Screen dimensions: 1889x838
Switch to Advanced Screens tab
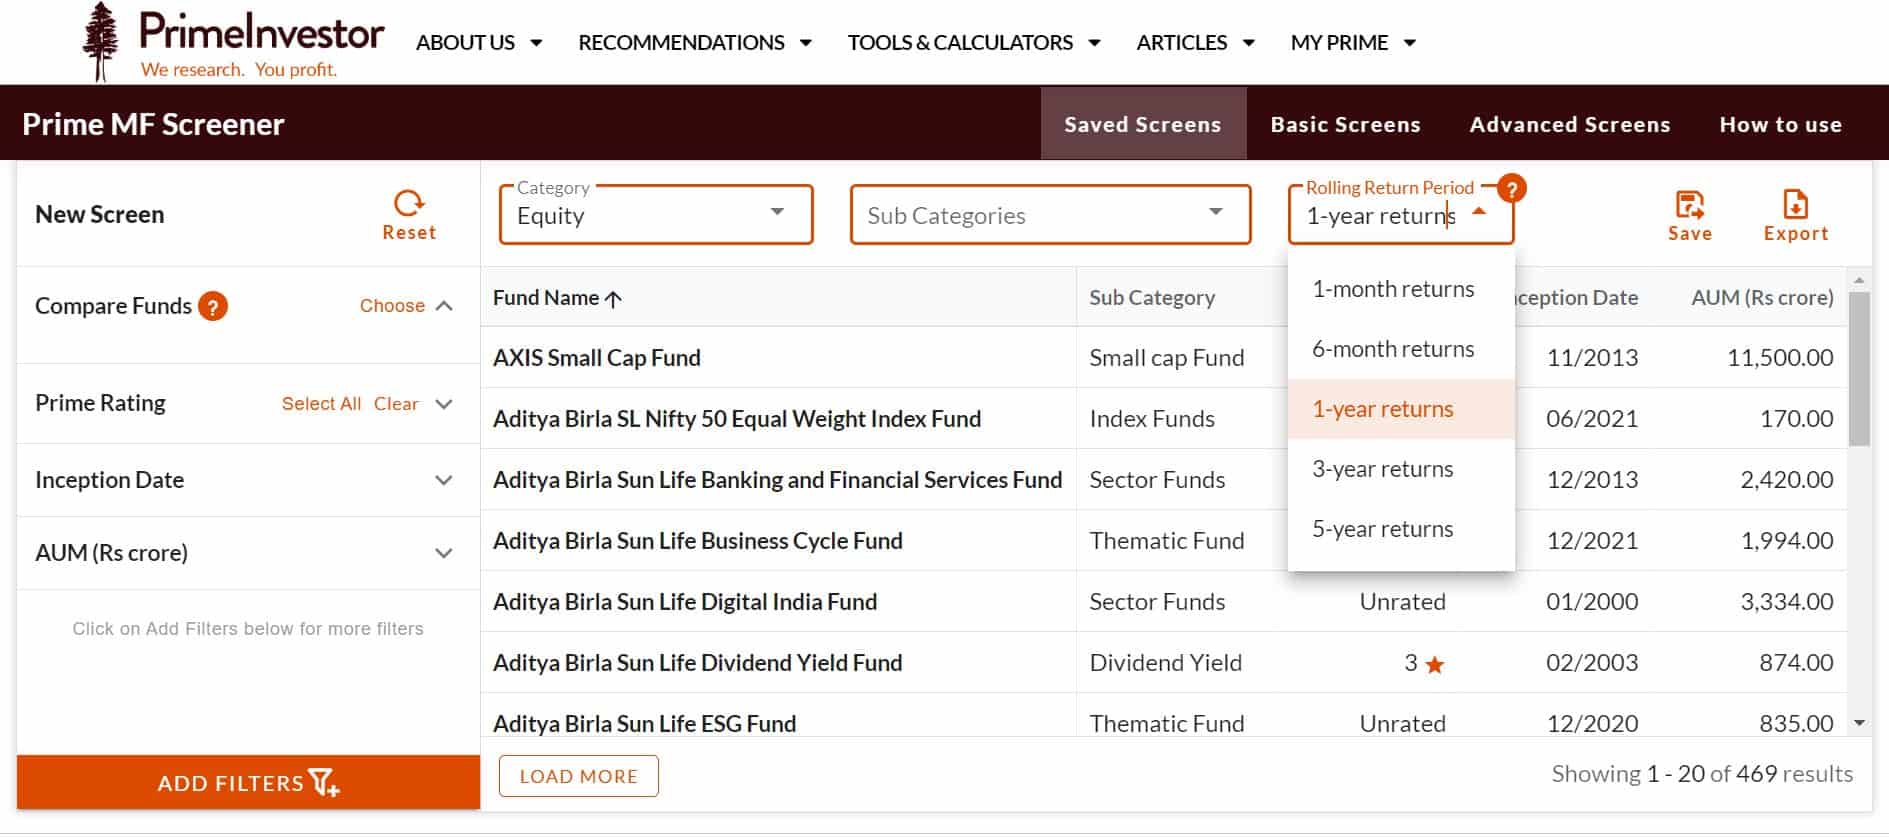point(1570,124)
